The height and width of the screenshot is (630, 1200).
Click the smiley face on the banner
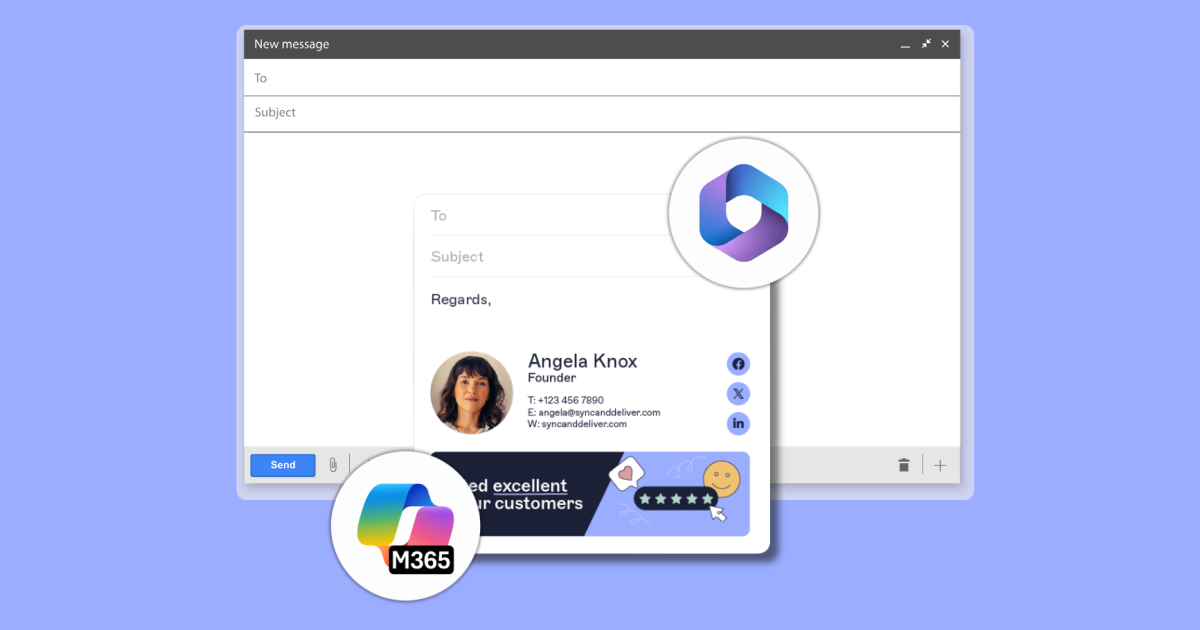point(720,478)
